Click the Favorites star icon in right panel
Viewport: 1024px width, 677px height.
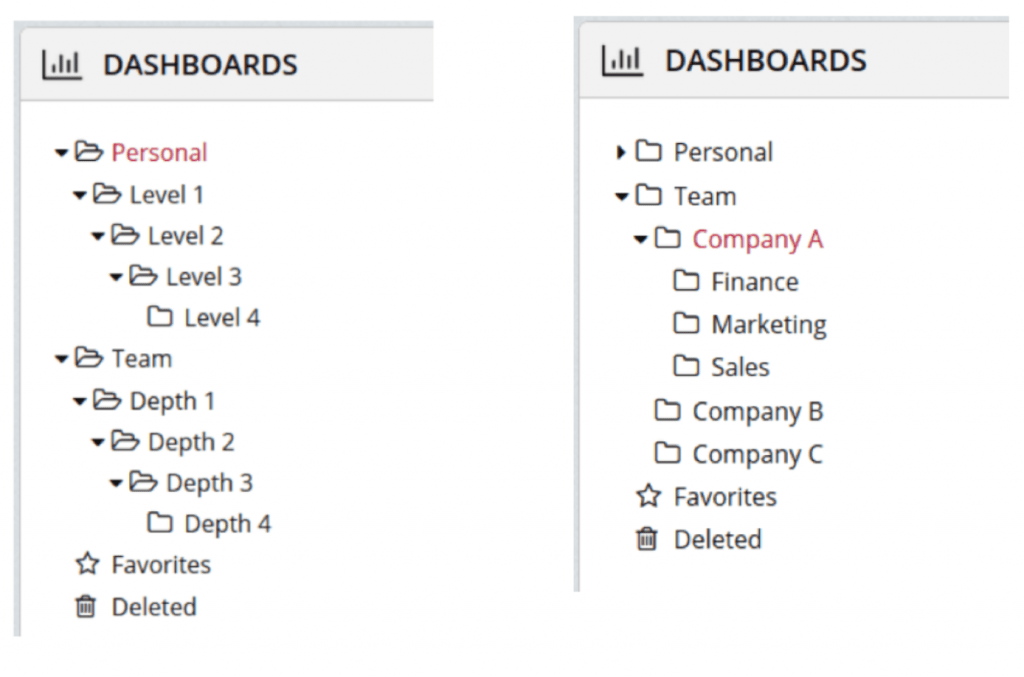coord(648,496)
